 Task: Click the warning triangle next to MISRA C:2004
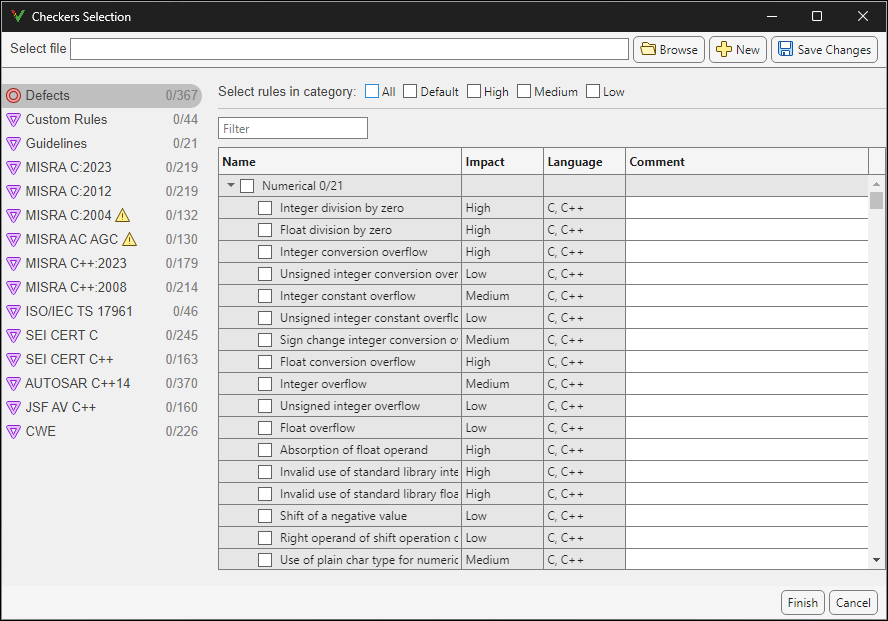[x=122, y=215]
